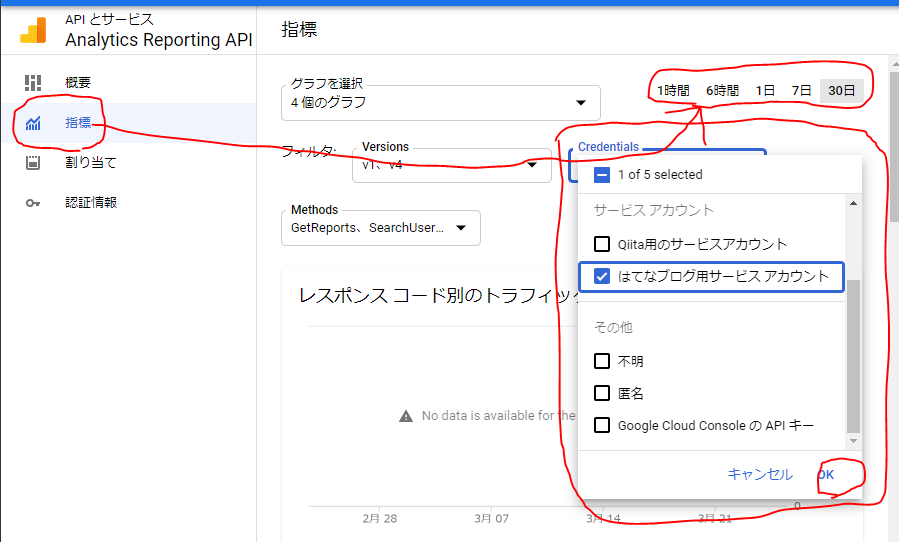Select the 1日 time range
This screenshot has height=542, width=899.
(765, 91)
